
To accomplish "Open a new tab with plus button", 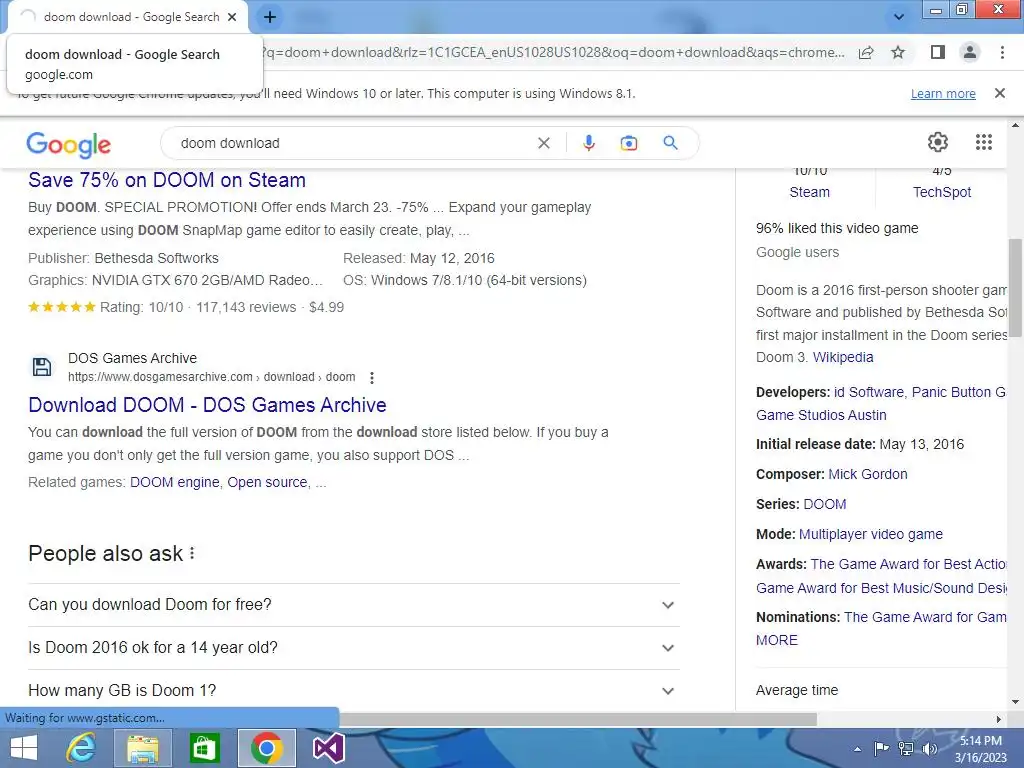I will [x=270, y=18].
